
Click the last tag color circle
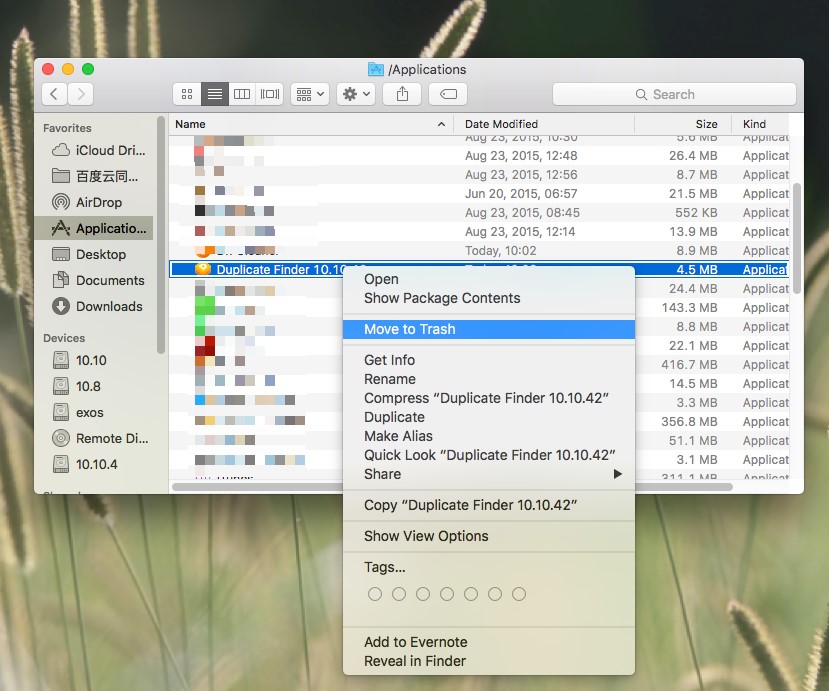tap(519, 594)
